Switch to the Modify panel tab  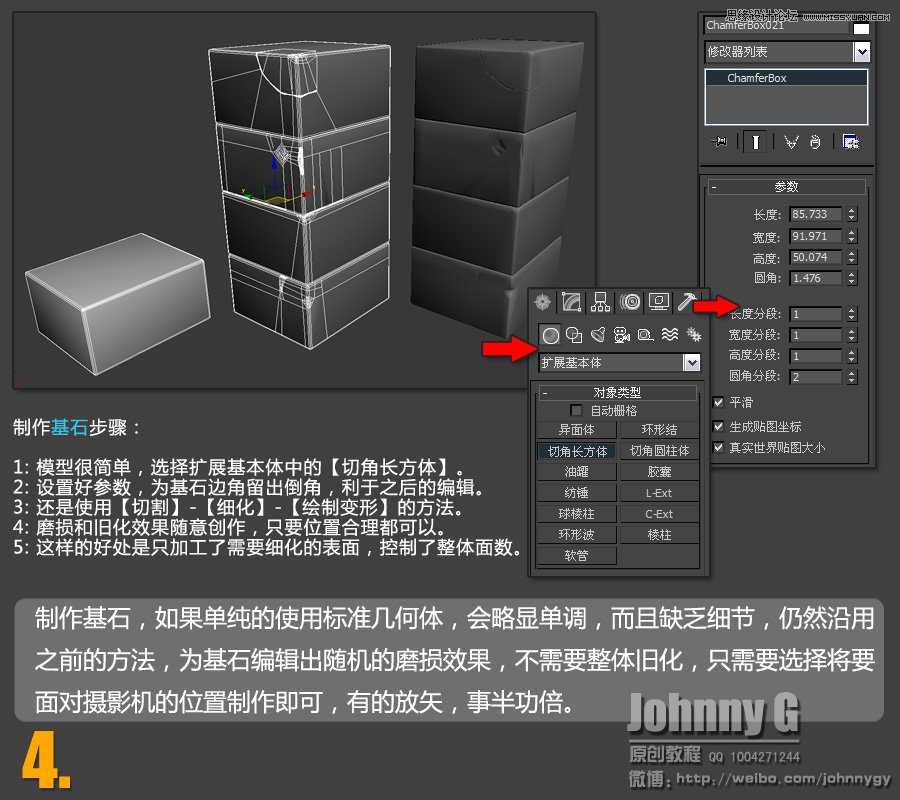571,302
